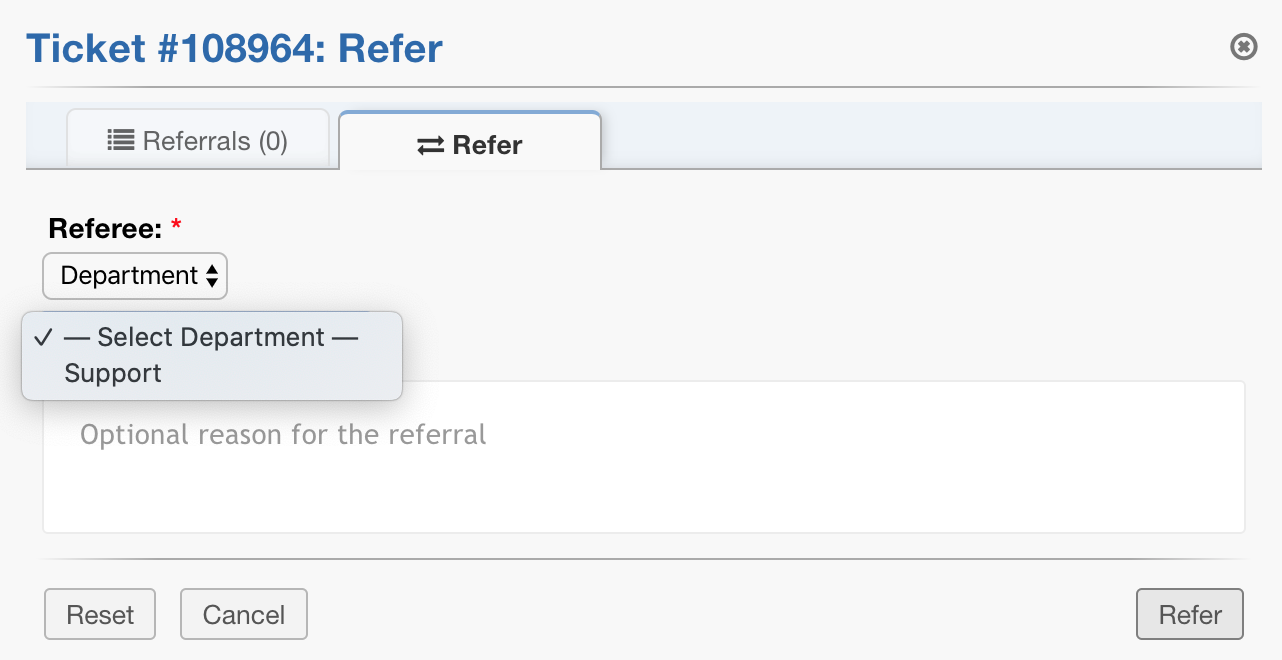1282x660 pixels.
Task: Click the checkmark beside Select Department
Action: 42,337
